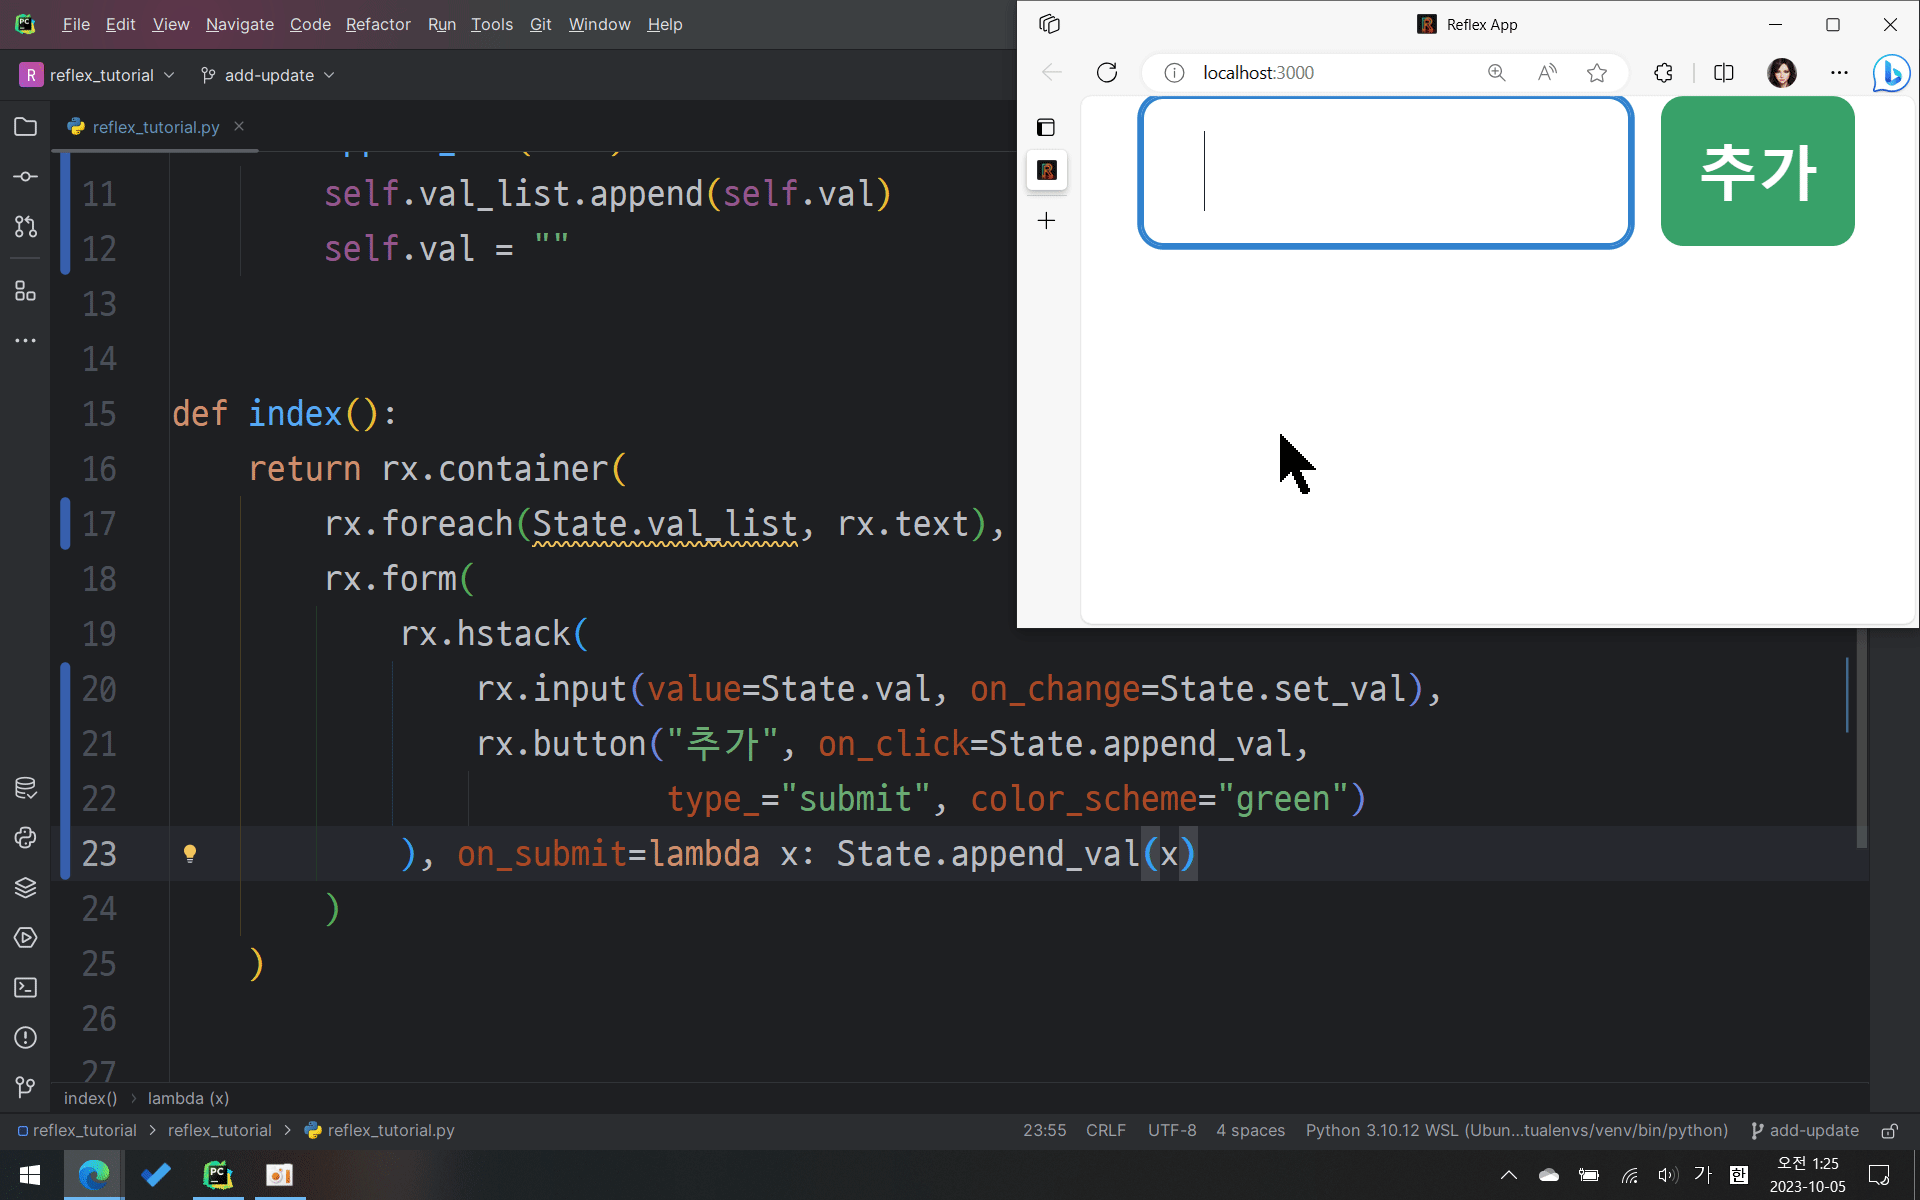Select the reflex_tutorial.py editor tab

[x=155, y=127]
